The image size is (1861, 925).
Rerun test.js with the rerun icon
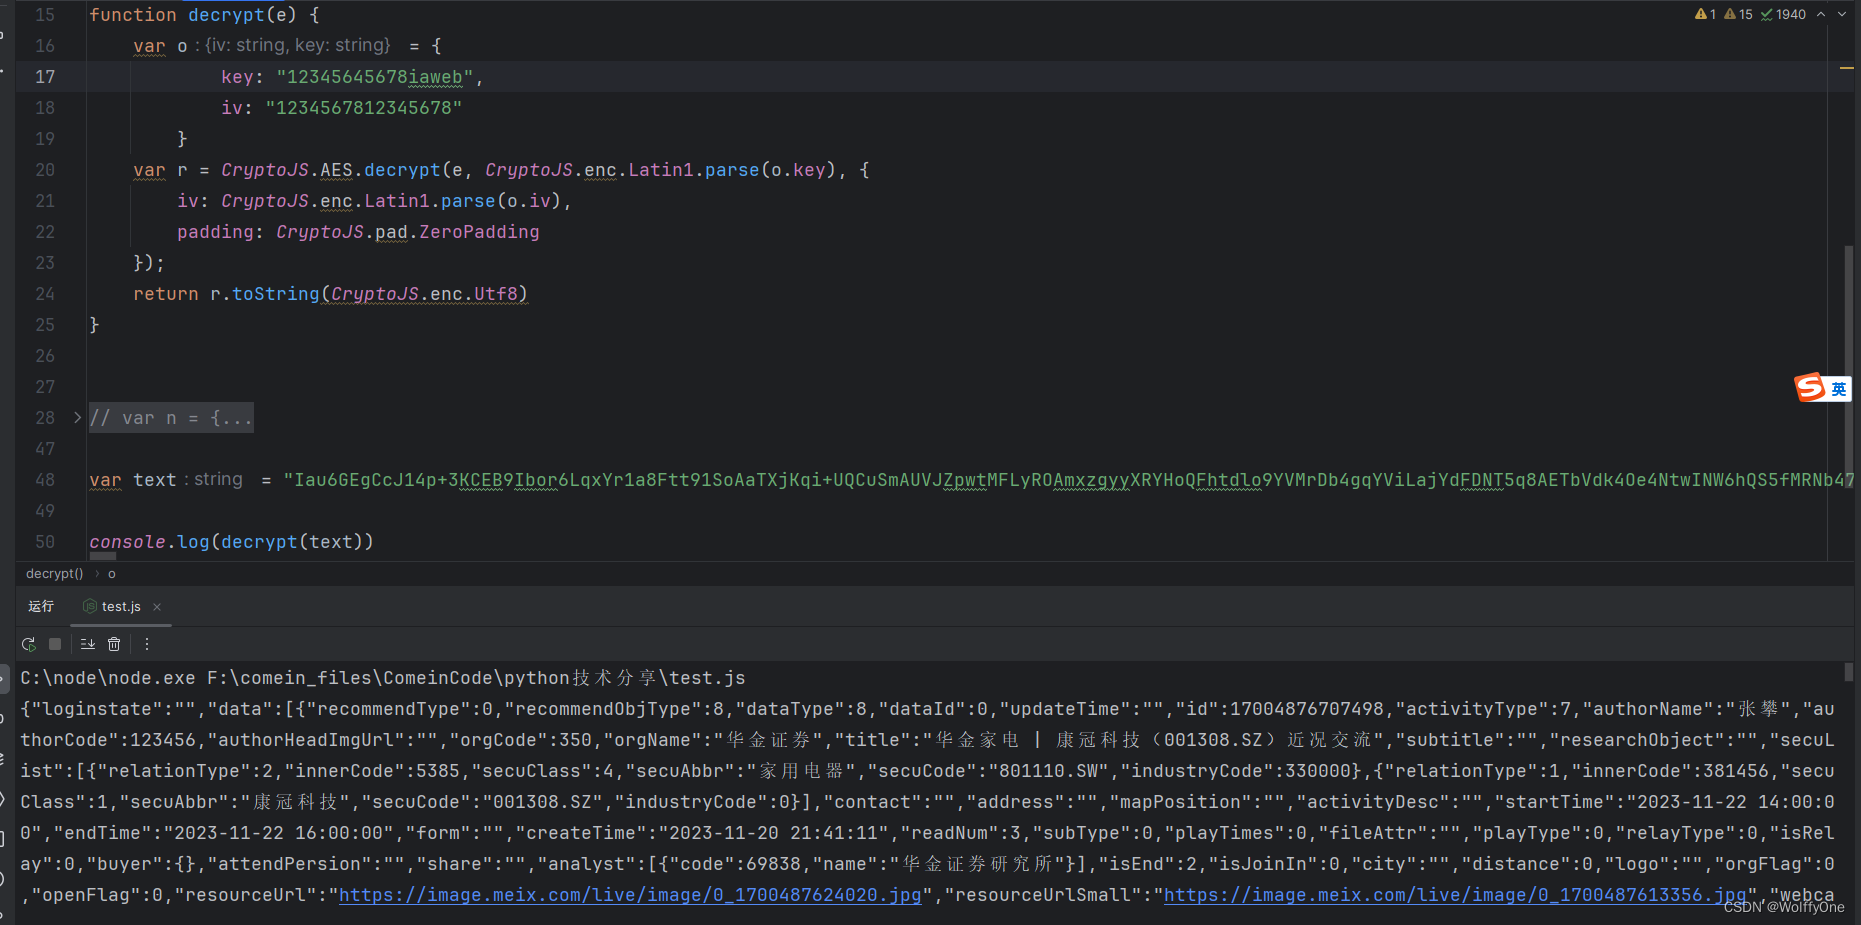(x=29, y=644)
